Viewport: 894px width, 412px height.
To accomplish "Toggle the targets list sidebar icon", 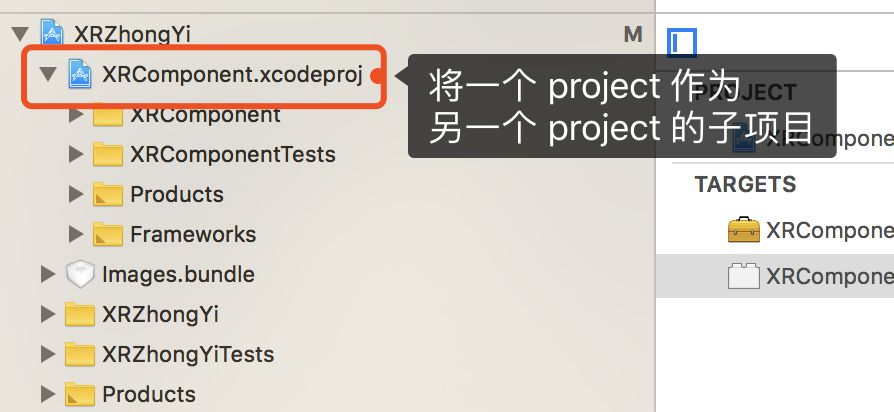I will tap(682, 43).
